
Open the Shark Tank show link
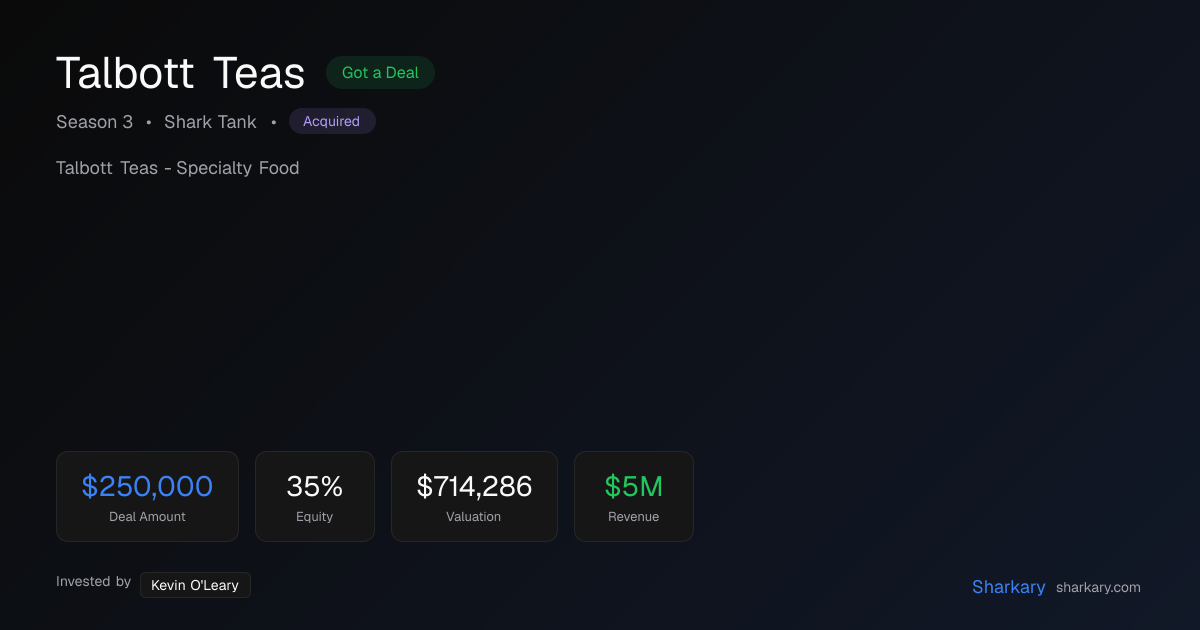[210, 122]
